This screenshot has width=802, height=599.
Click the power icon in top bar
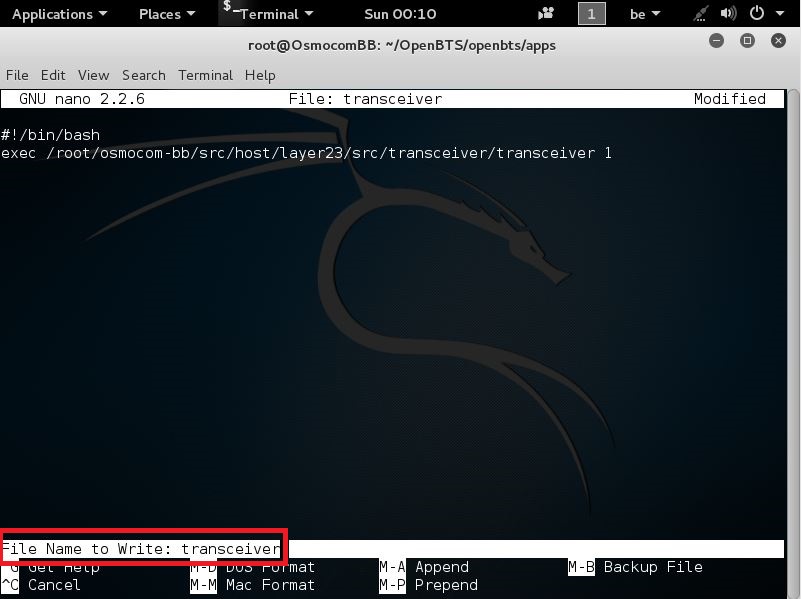[756, 13]
